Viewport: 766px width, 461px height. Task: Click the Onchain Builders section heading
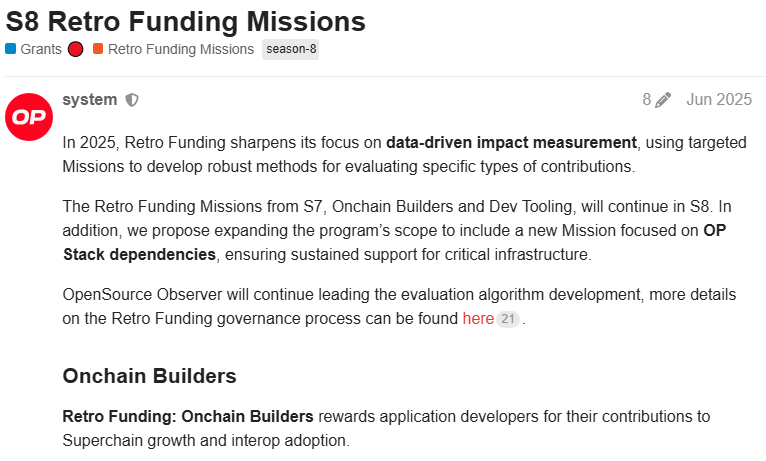149,376
